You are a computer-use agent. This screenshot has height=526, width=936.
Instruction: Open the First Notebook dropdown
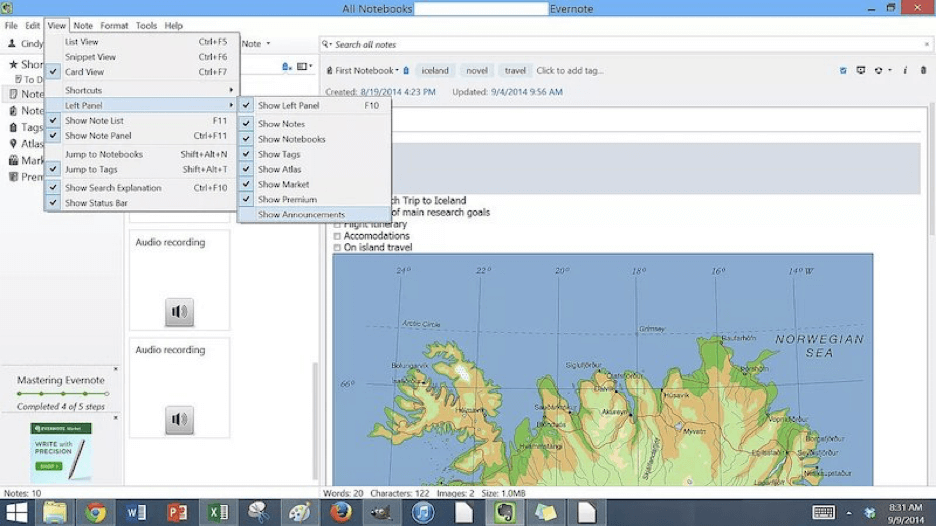(366, 71)
